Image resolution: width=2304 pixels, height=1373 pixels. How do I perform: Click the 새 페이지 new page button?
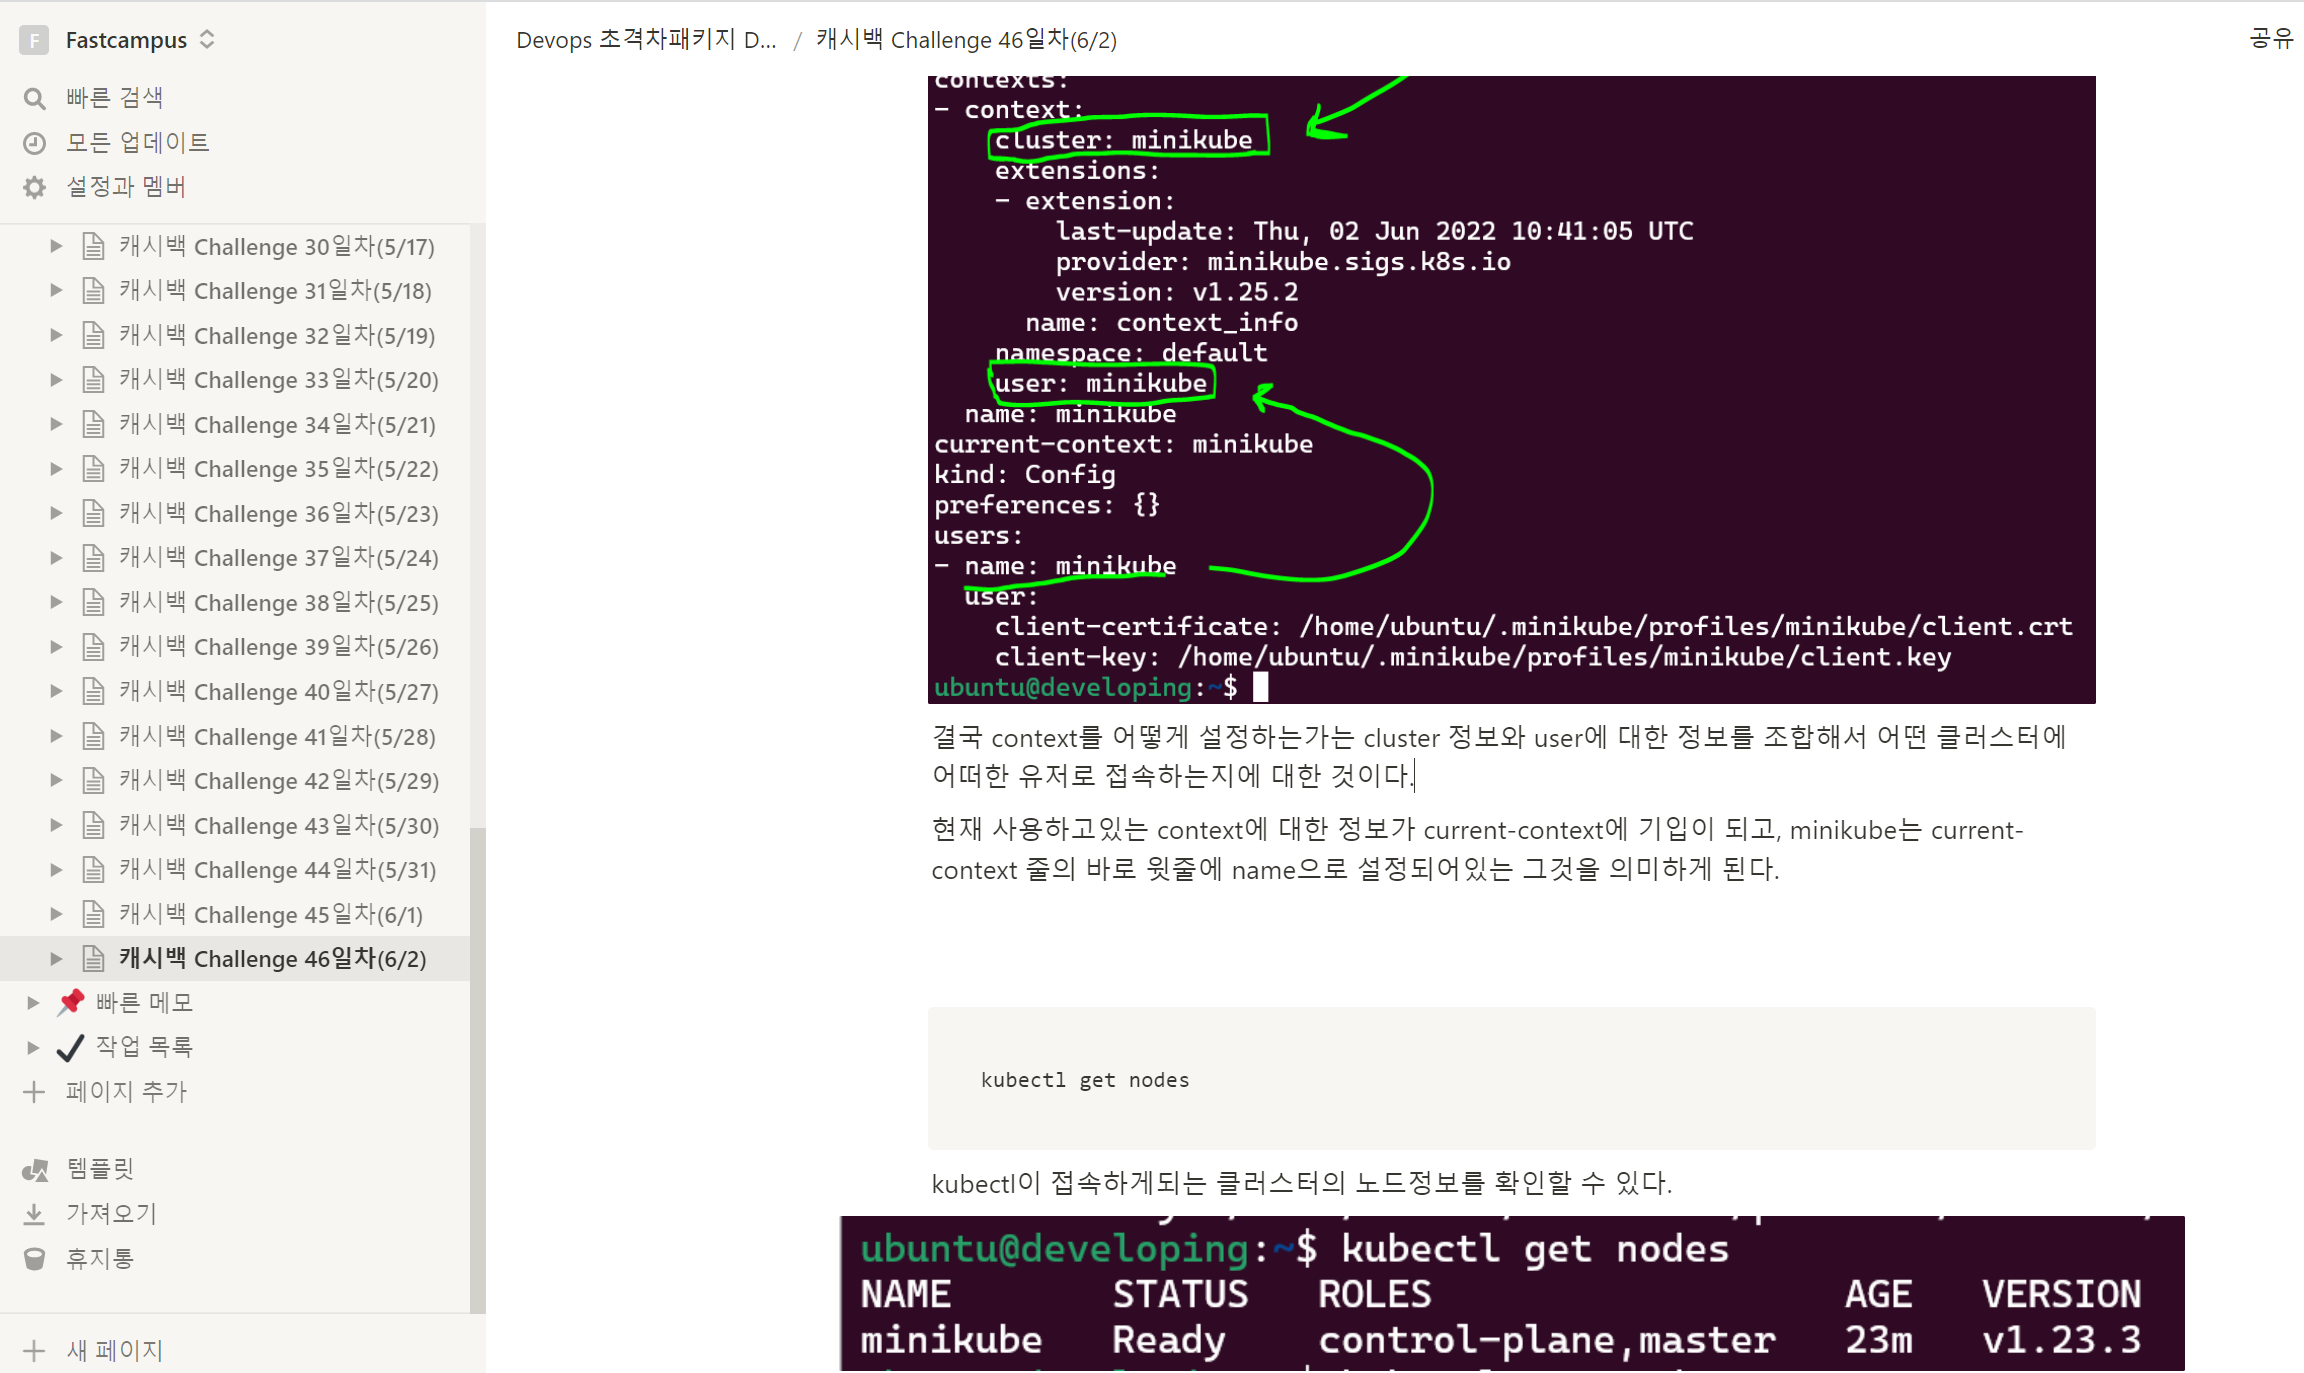[x=113, y=1350]
